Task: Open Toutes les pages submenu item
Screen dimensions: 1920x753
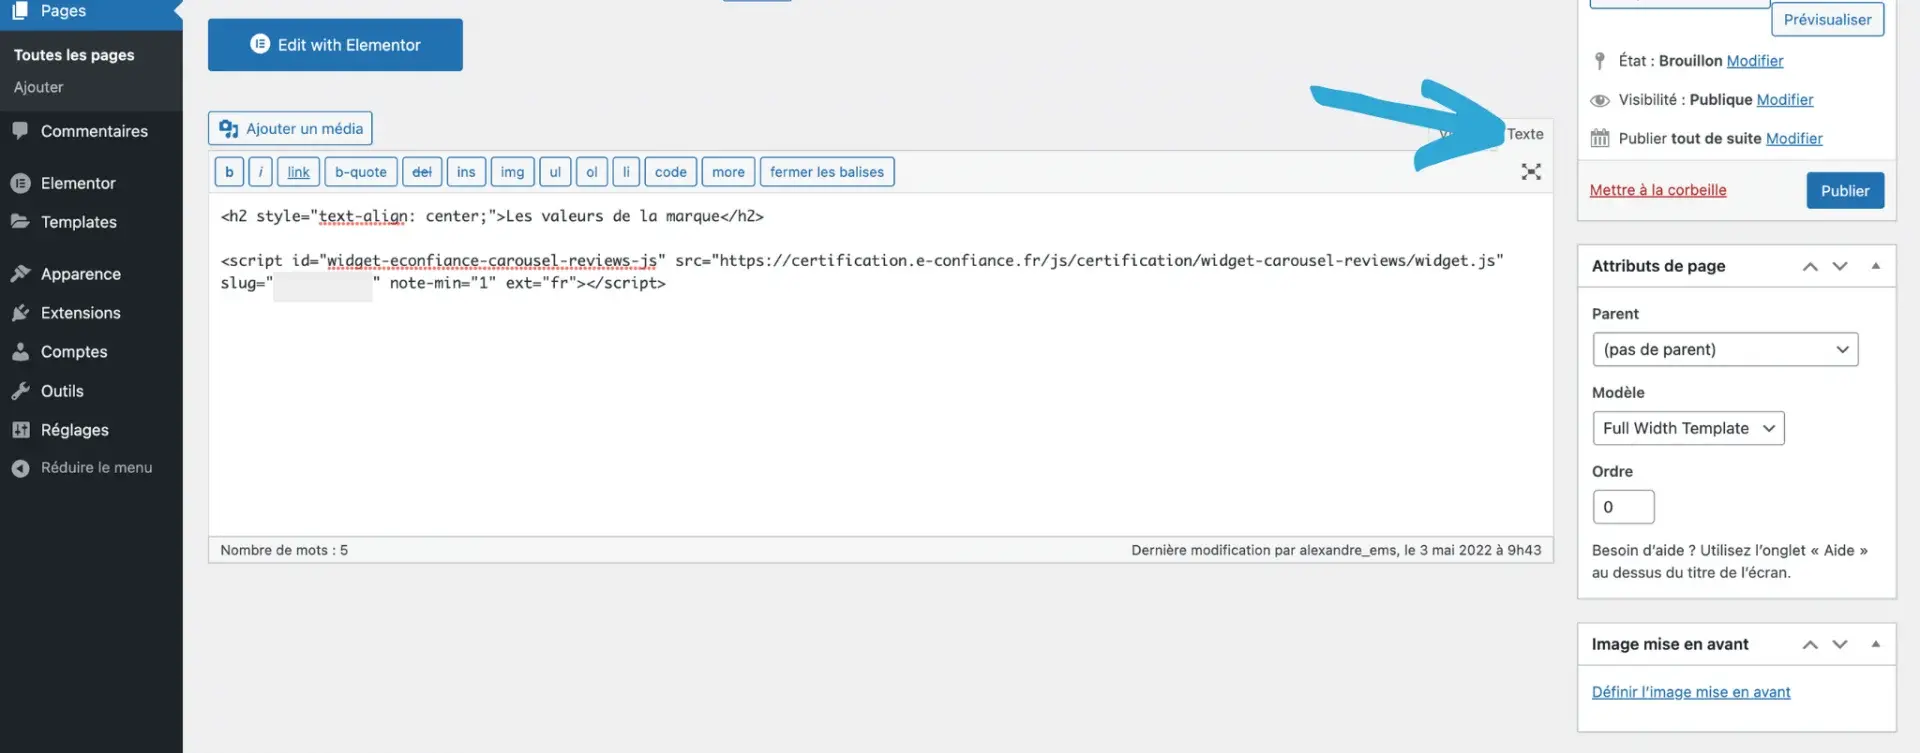Action: (74, 55)
